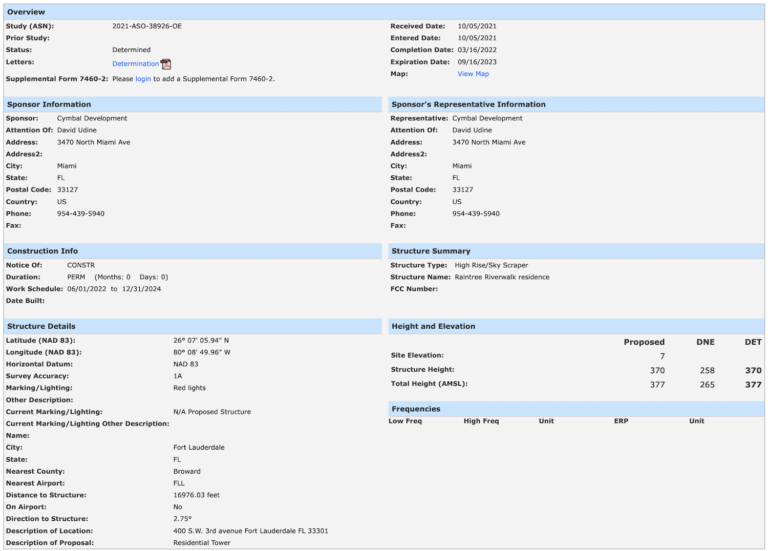Select the representative's Attention Of David Udine
The image size is (768, 551).
coord(472,130)
